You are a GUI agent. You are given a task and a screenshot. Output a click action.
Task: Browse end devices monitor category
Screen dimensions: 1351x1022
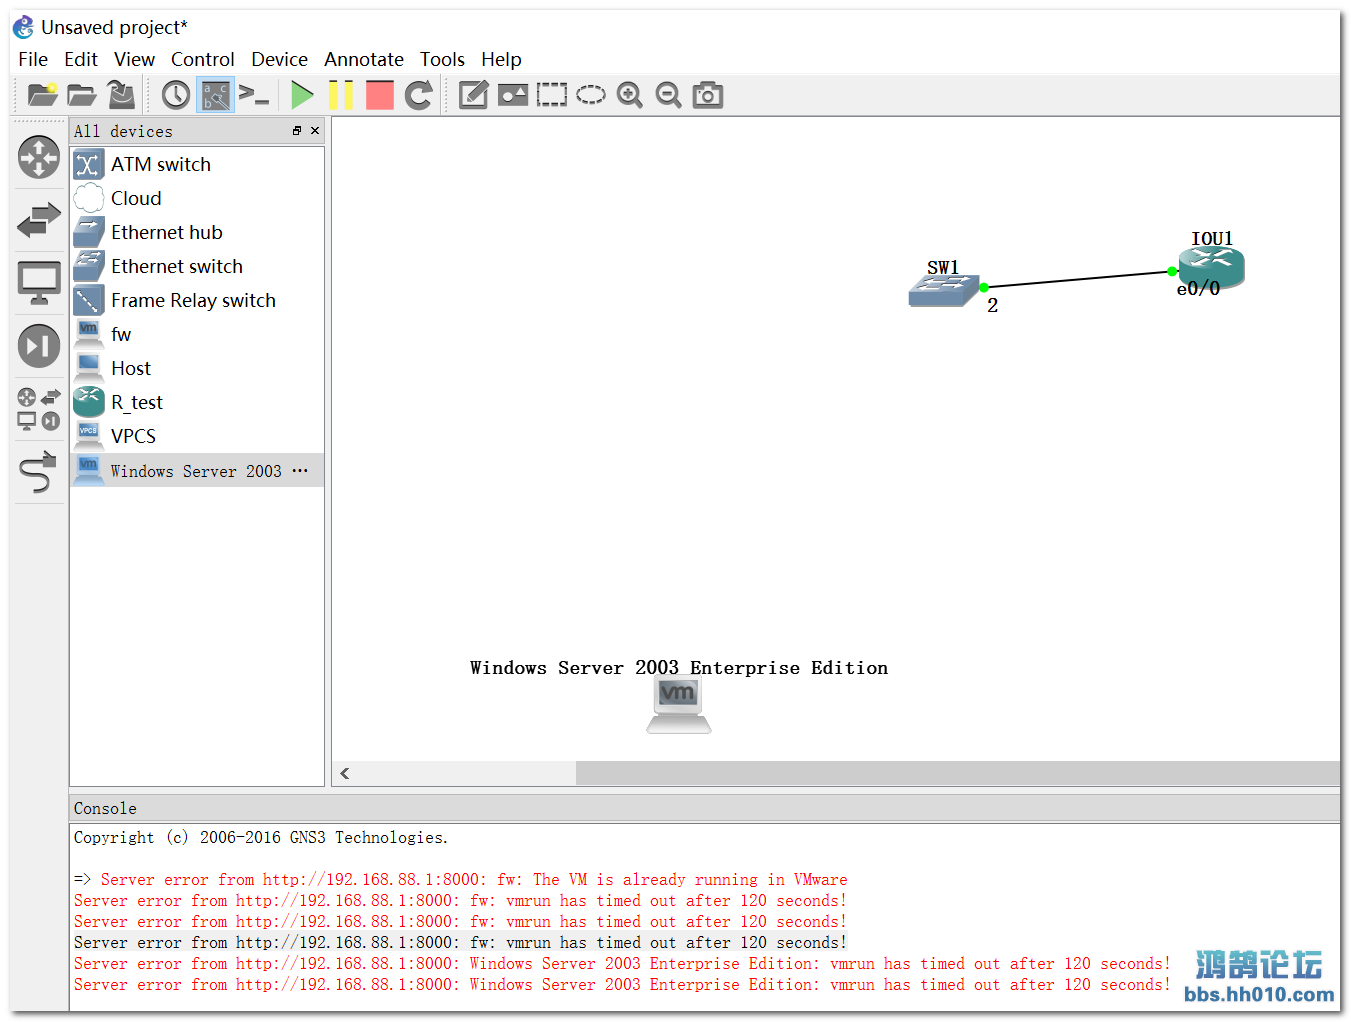(x=39, y=283)
